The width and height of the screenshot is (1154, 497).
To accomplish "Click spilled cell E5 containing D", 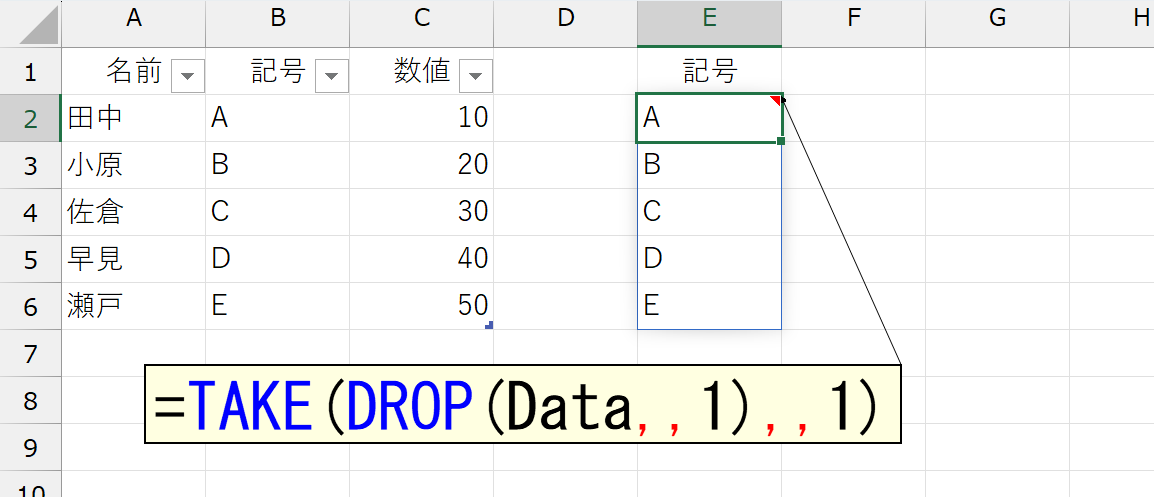I will [709, 260].
